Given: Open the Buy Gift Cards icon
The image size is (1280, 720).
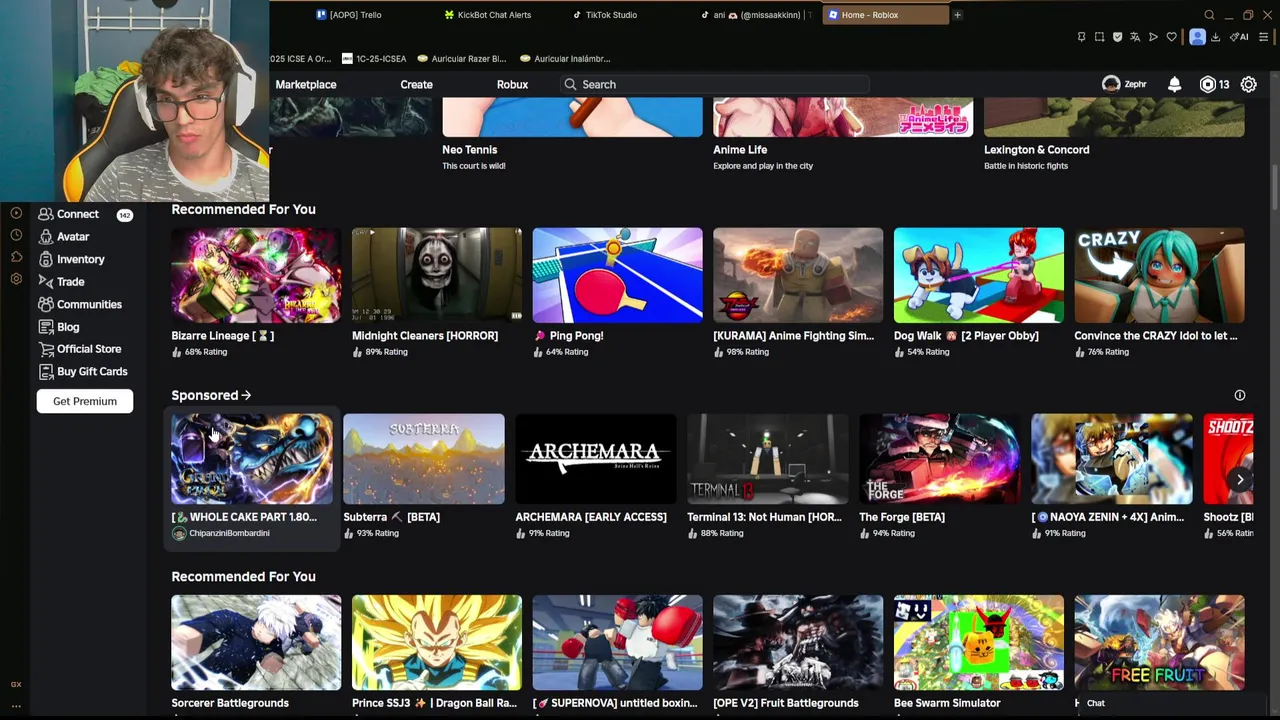Looking at the screenshot, I should (x=46, y=371).
